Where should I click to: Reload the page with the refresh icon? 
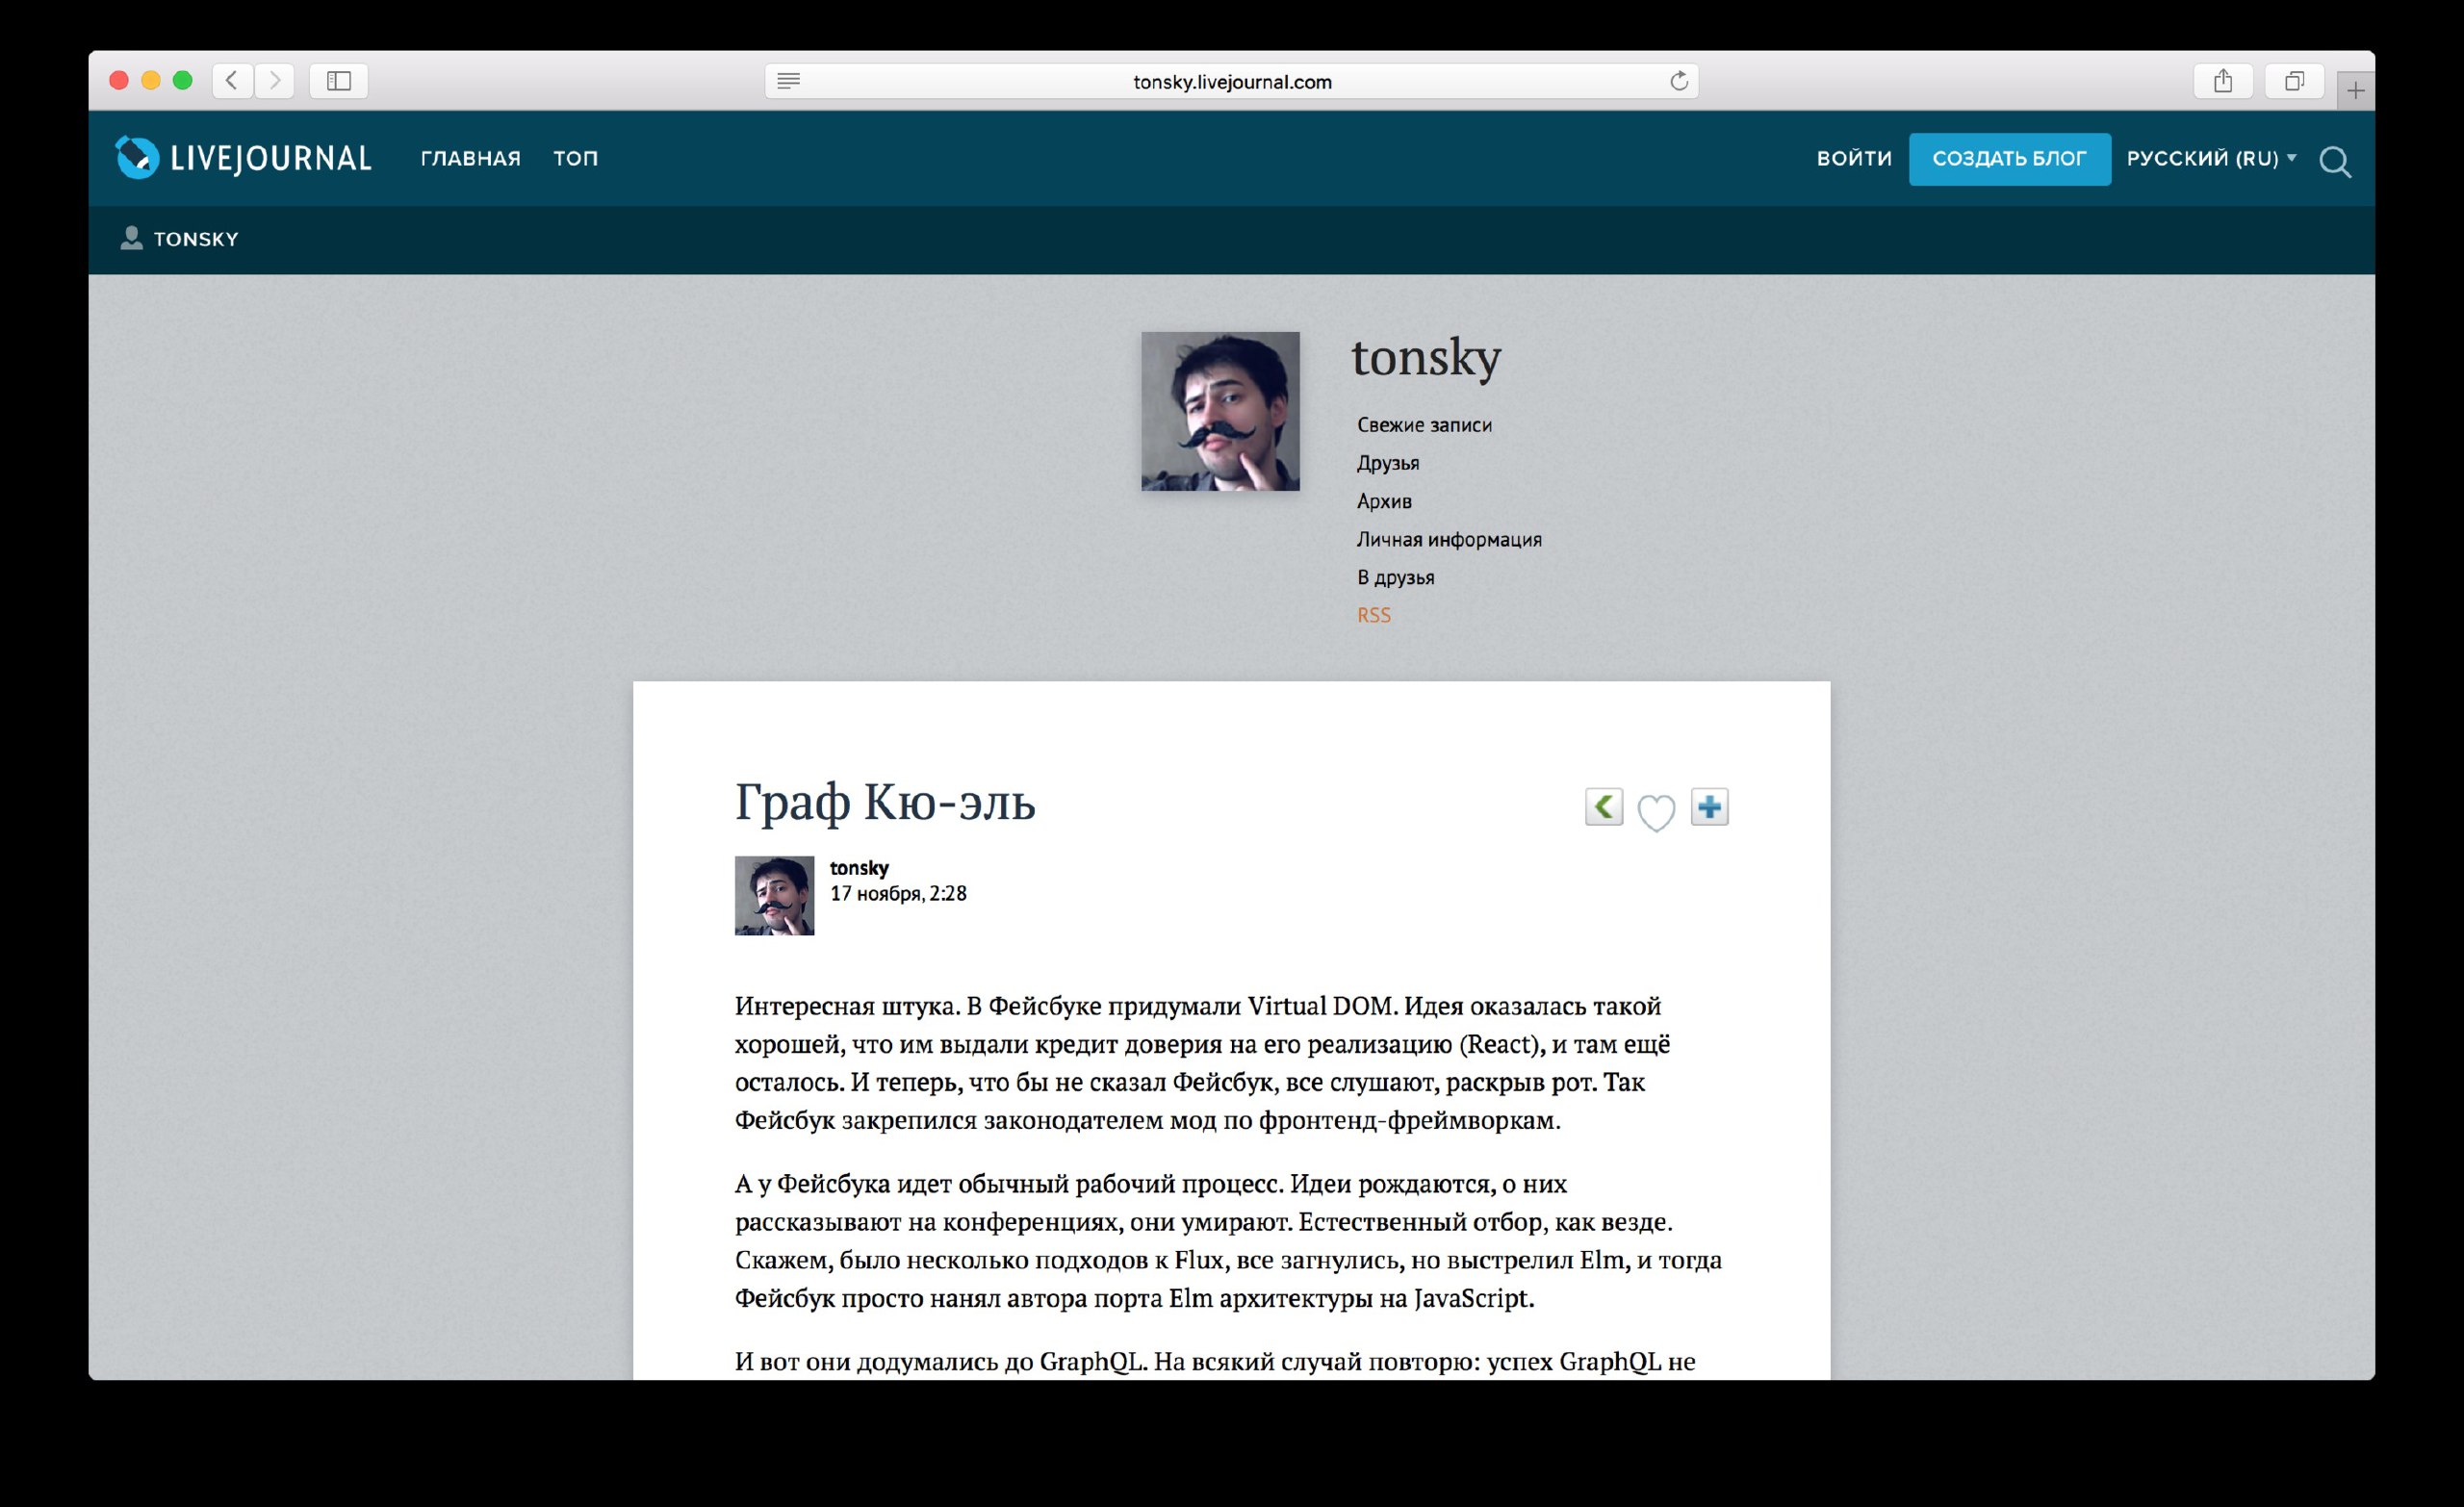pos(1679,81)
